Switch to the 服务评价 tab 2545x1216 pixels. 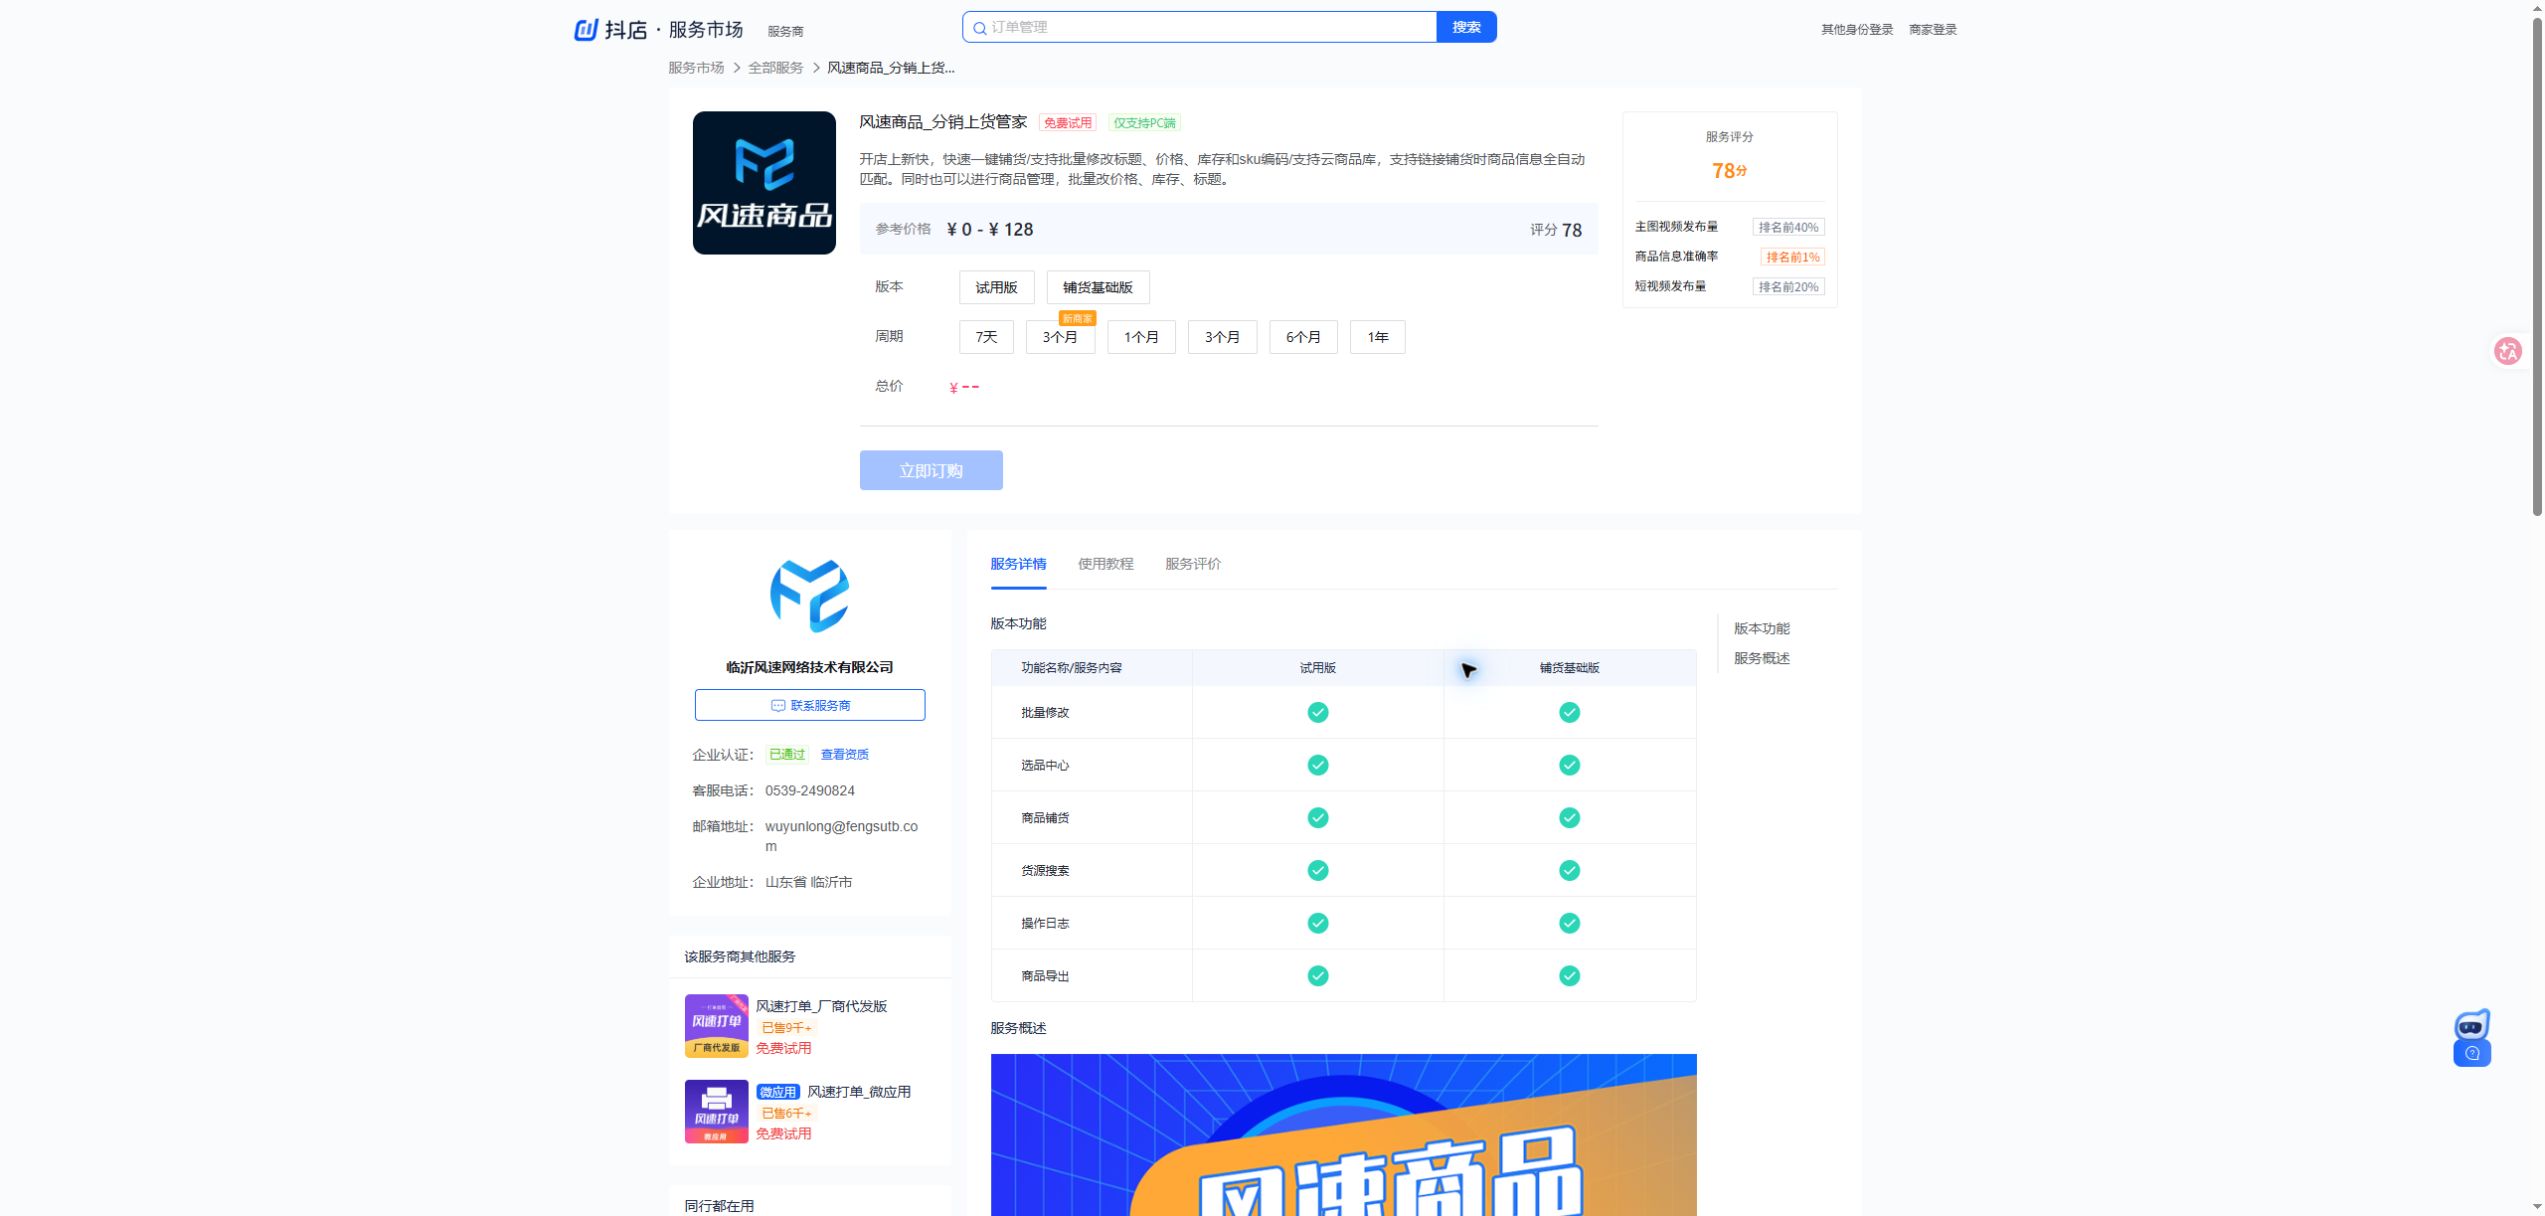pyautogui.click(x=1192, y=564)
